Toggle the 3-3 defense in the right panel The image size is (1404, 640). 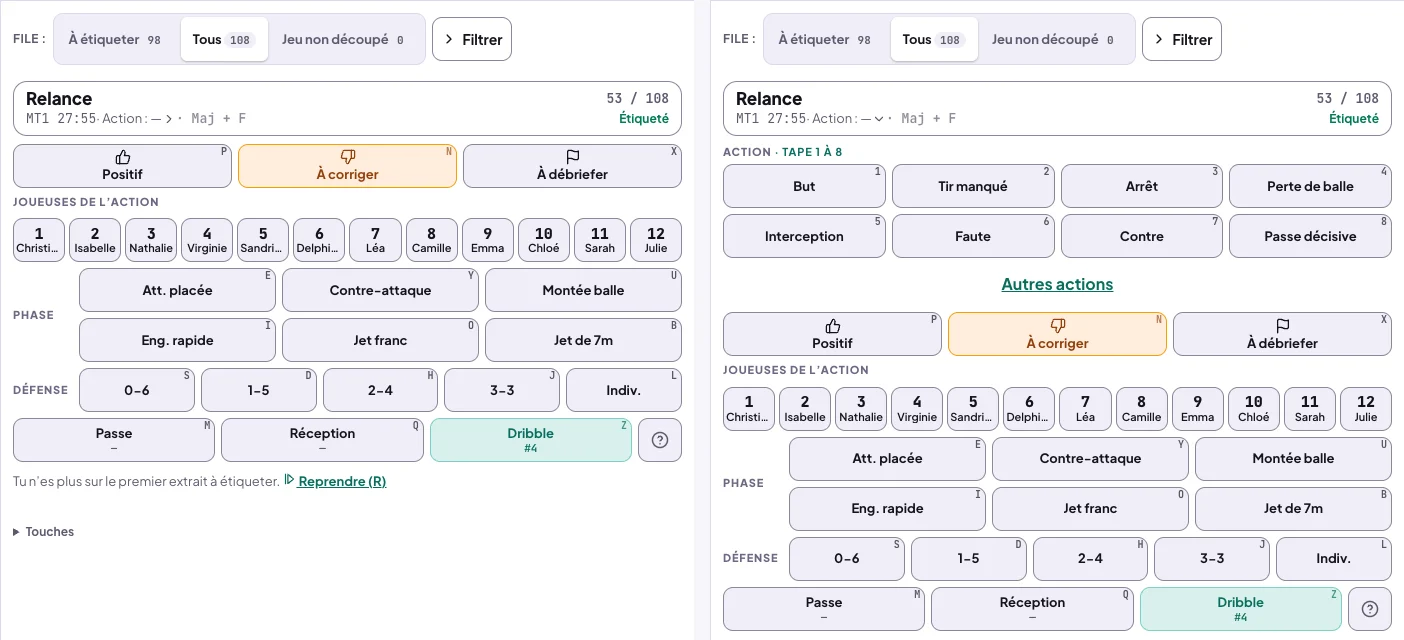click(x=1212, y=558)
